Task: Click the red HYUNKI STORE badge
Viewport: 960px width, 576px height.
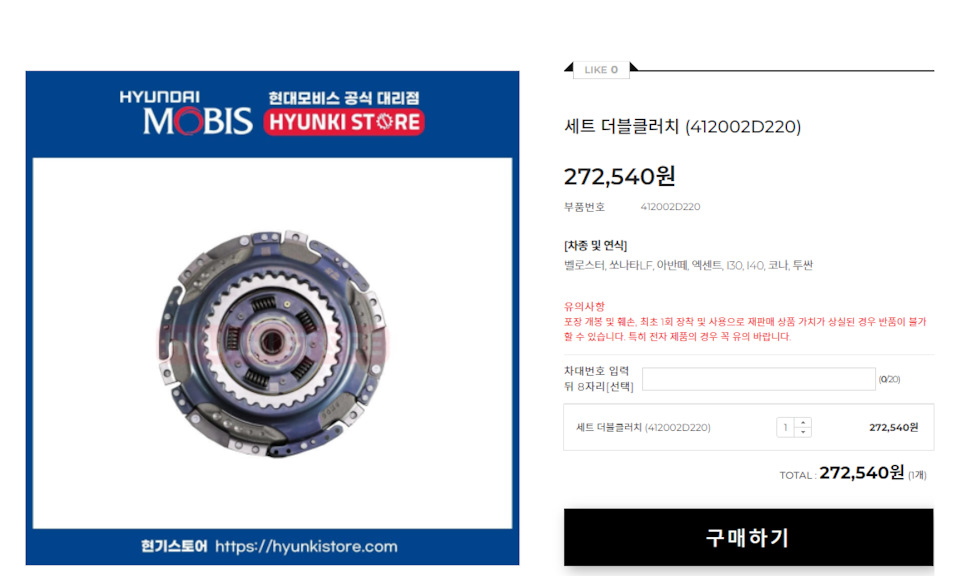Action: click(344, 122)
